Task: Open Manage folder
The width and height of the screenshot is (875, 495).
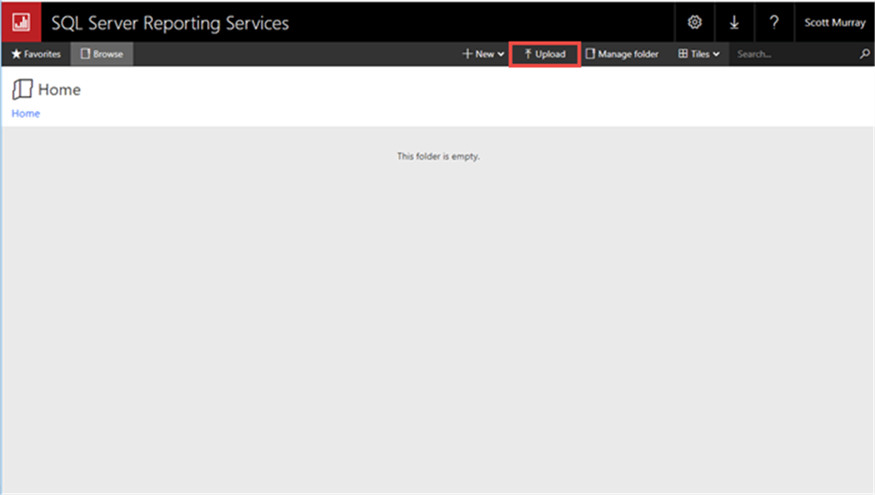Action: (622, 54)
